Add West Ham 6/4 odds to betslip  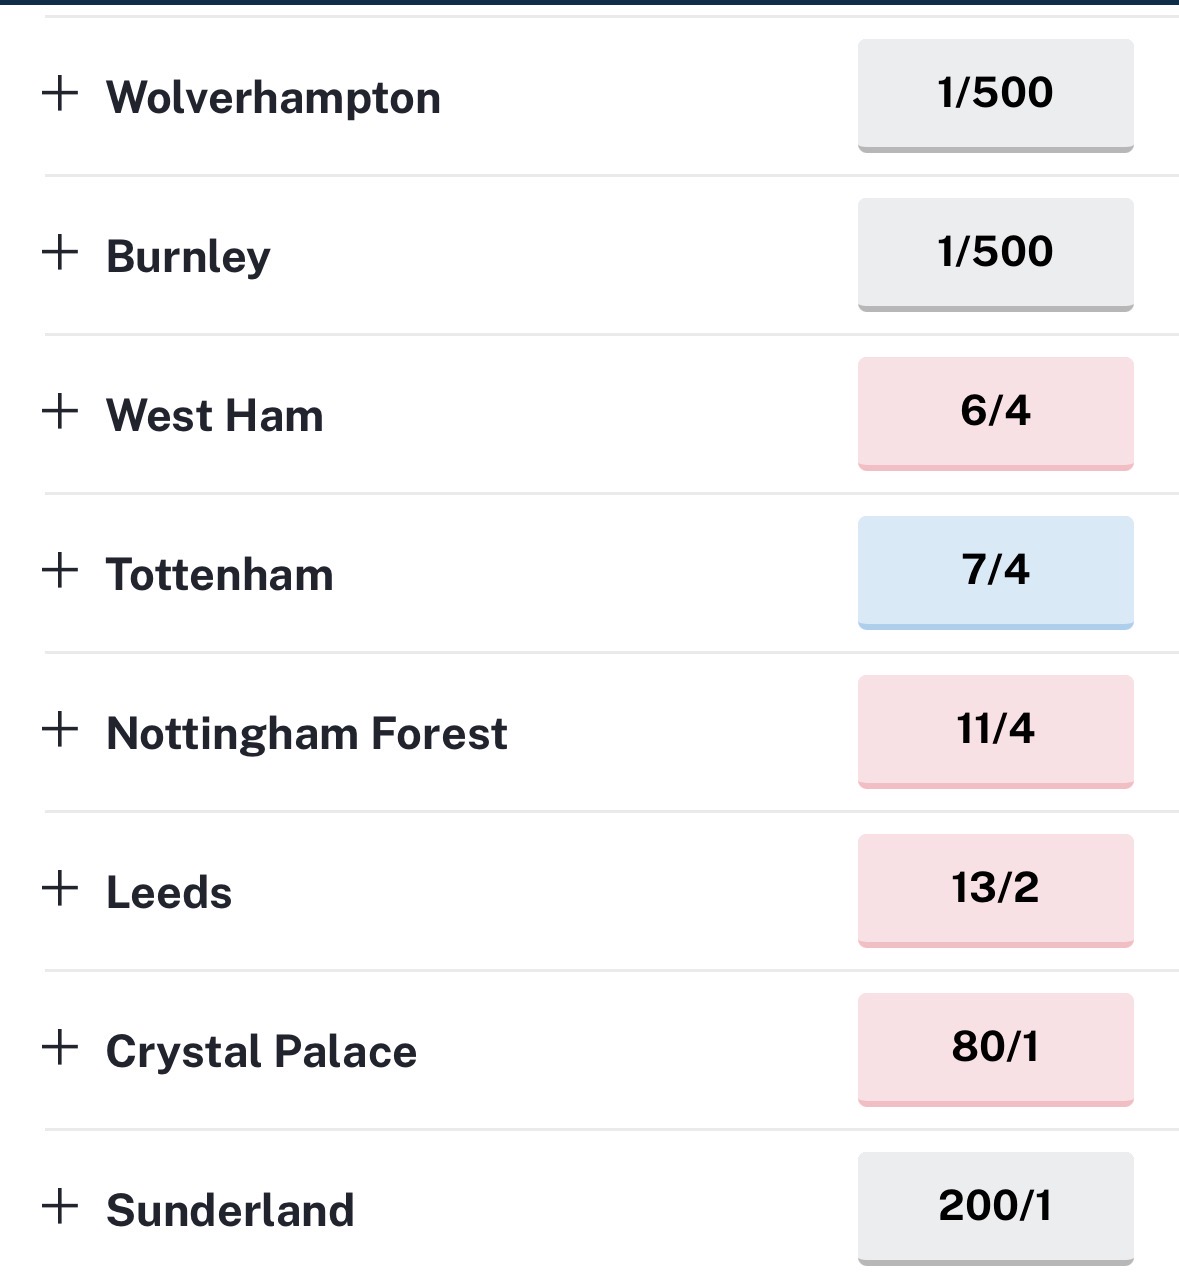point(995,412)
